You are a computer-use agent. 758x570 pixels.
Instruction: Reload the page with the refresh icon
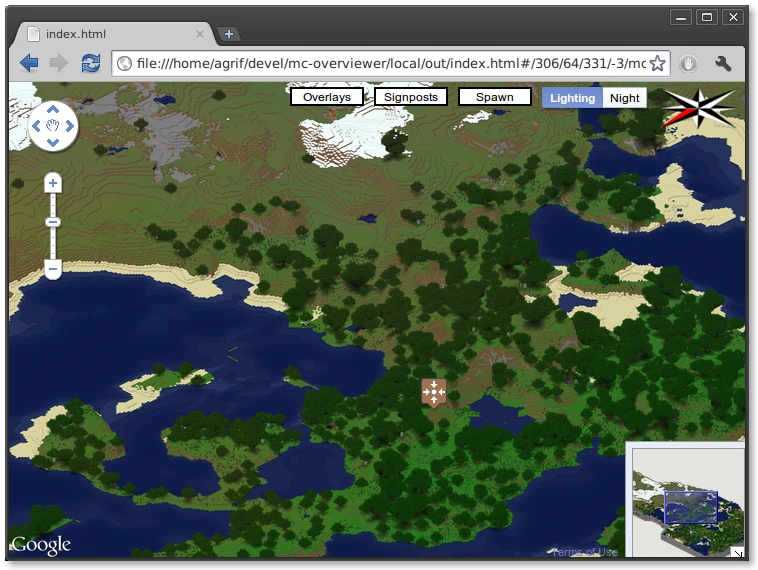coord(91,63)
